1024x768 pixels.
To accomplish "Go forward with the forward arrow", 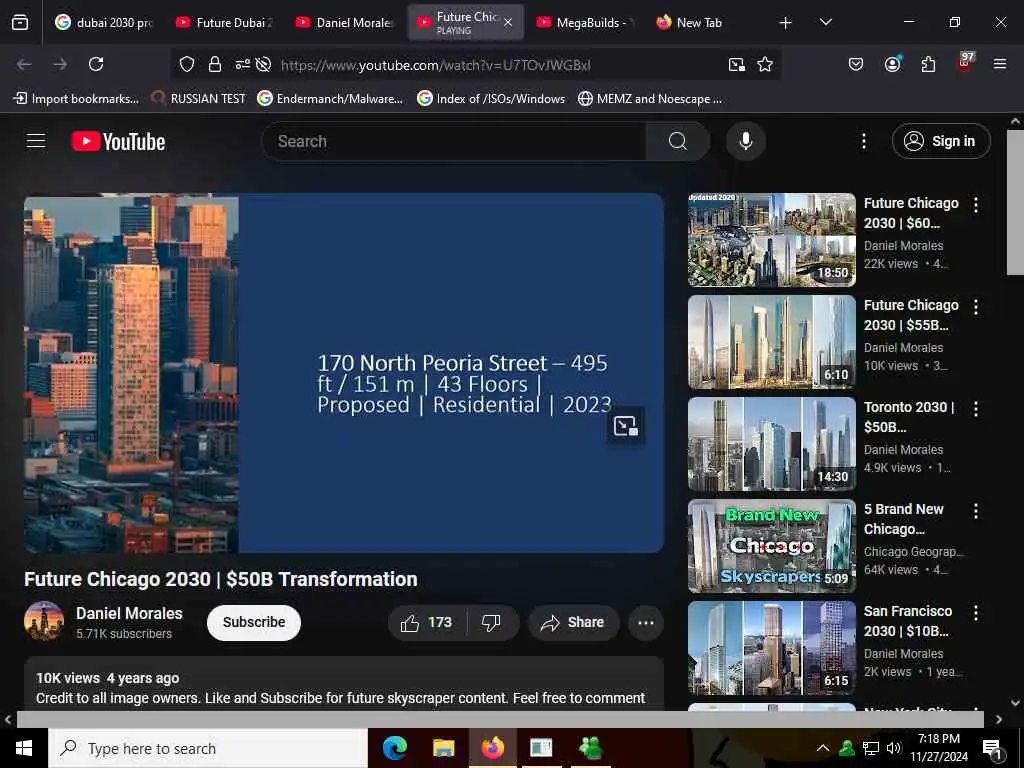I will 59,64.
